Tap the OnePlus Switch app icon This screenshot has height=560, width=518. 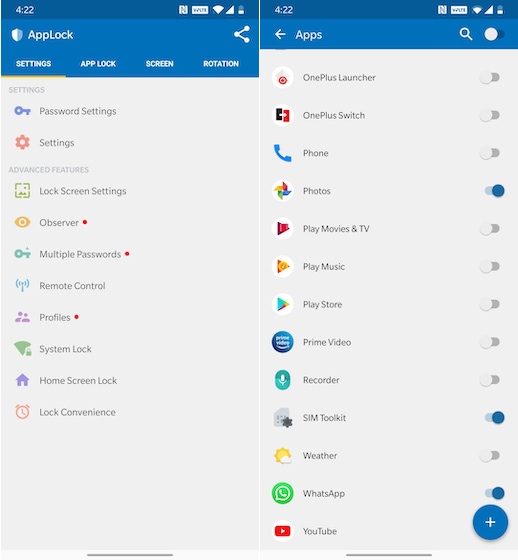coord(283,115)
